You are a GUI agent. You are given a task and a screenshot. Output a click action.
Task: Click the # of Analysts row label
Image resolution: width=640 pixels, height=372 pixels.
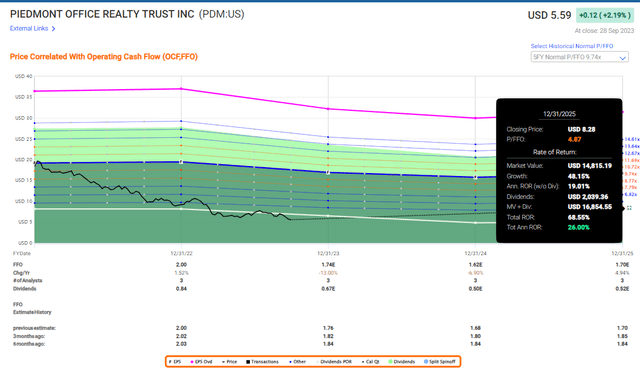coord(27,281)
